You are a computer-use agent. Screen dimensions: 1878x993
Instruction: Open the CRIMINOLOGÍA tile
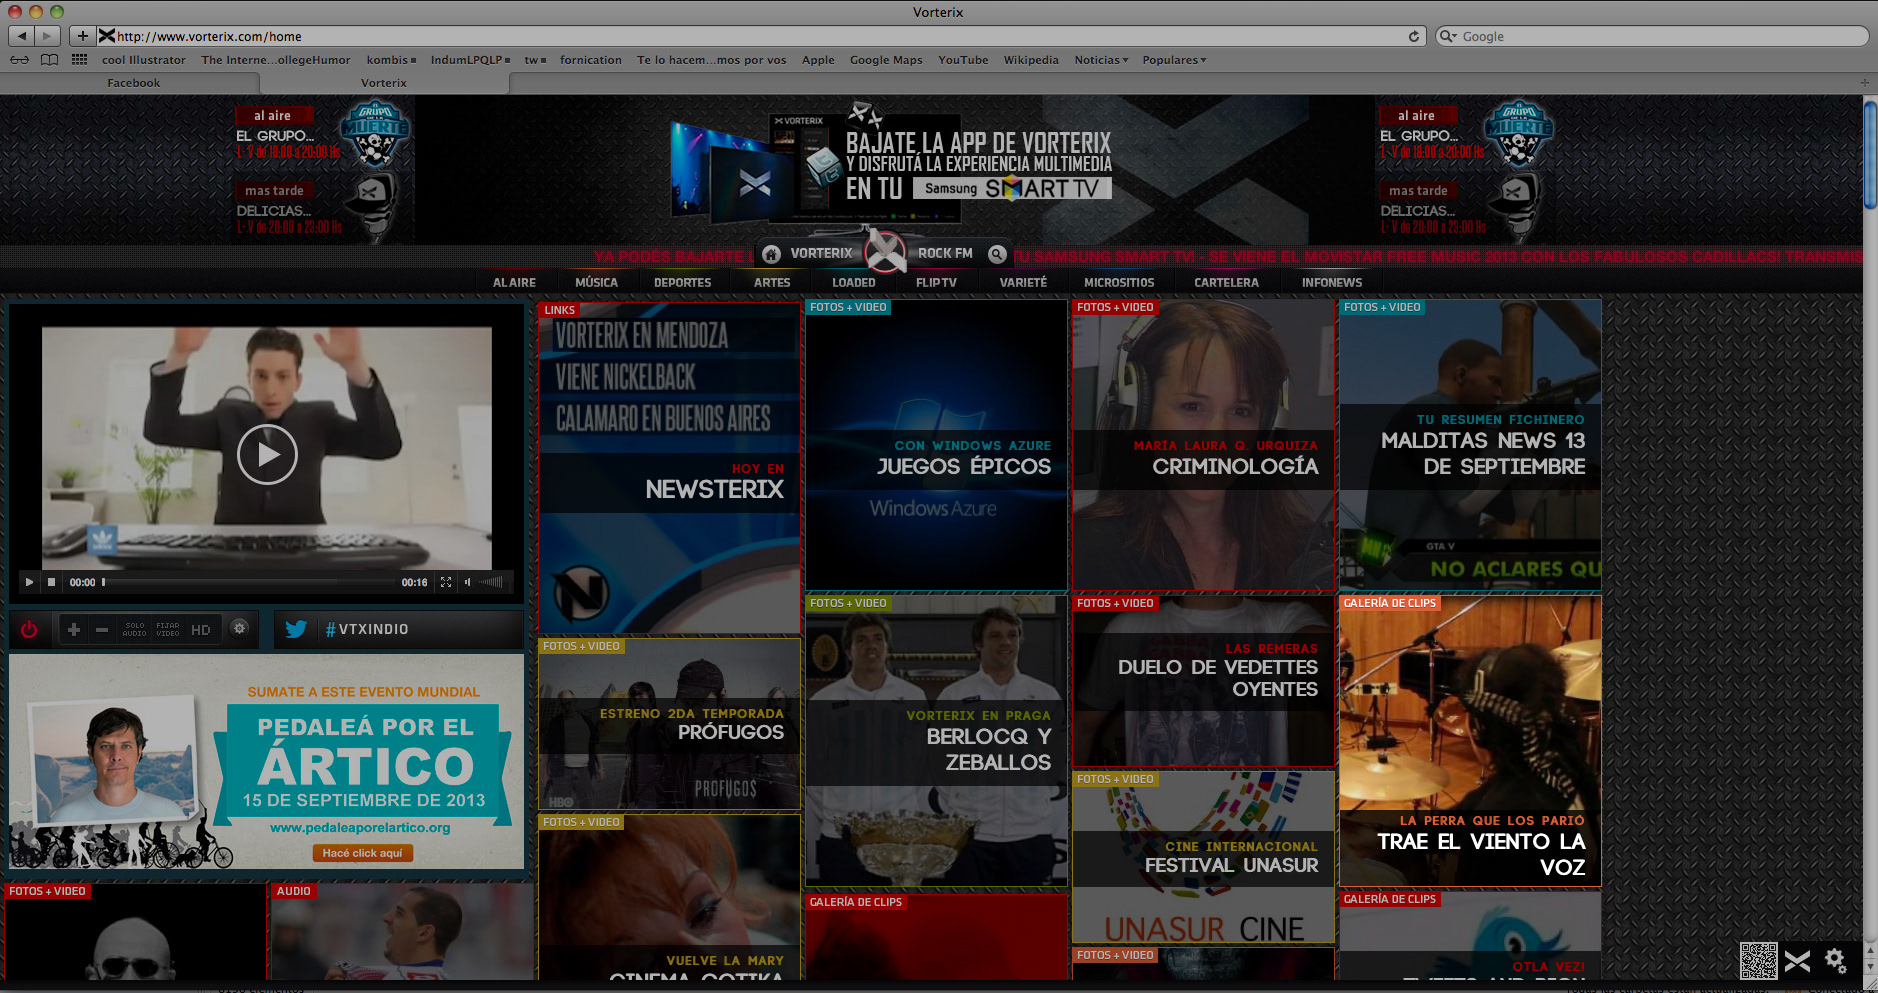pyautogui.click(x=1203, y=444)
